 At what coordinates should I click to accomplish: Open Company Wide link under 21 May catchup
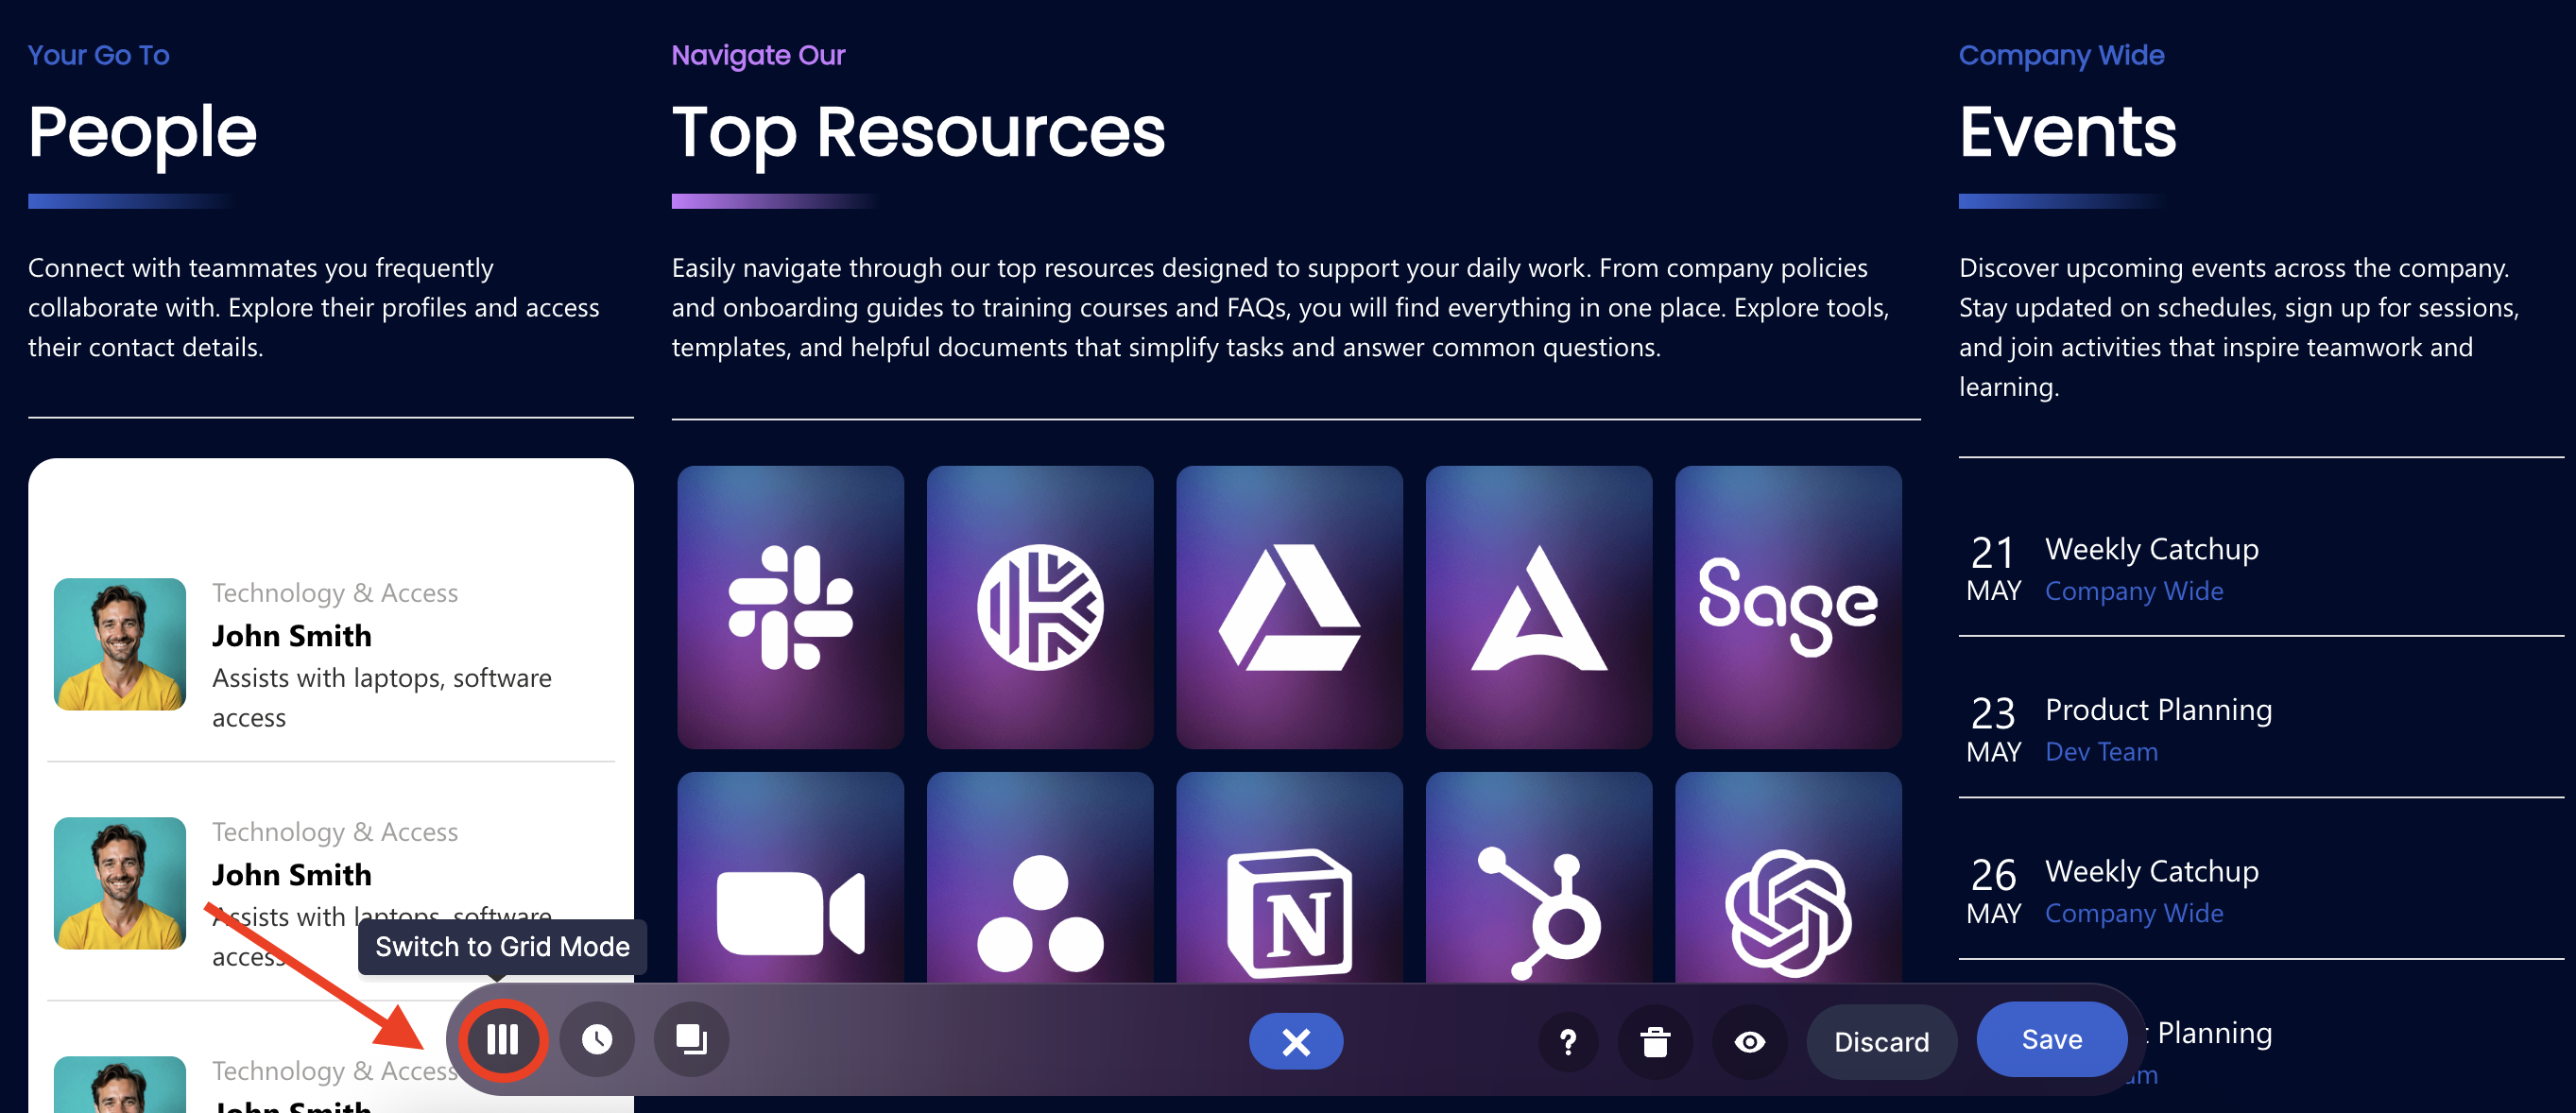click(x=2133, y=591)
